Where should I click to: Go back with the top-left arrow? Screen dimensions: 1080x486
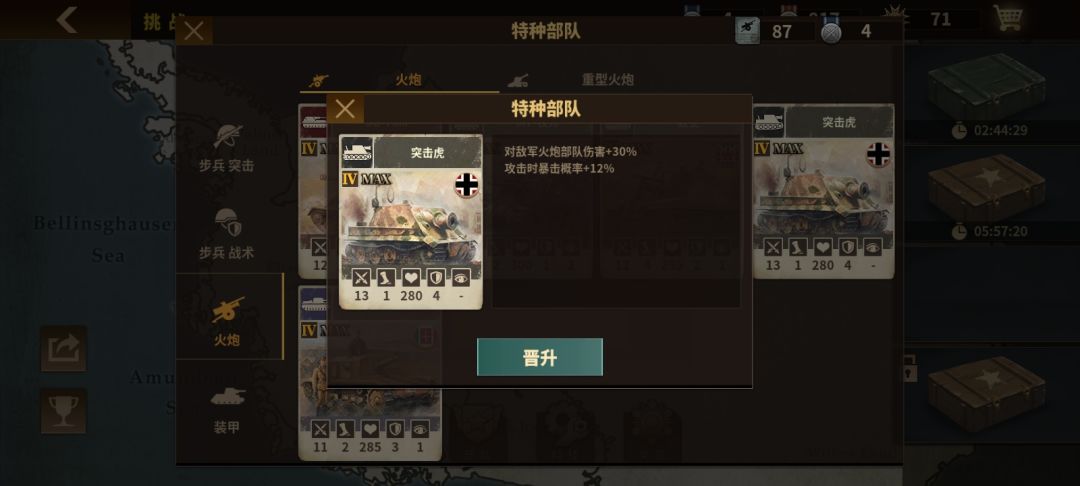point(68,19)
